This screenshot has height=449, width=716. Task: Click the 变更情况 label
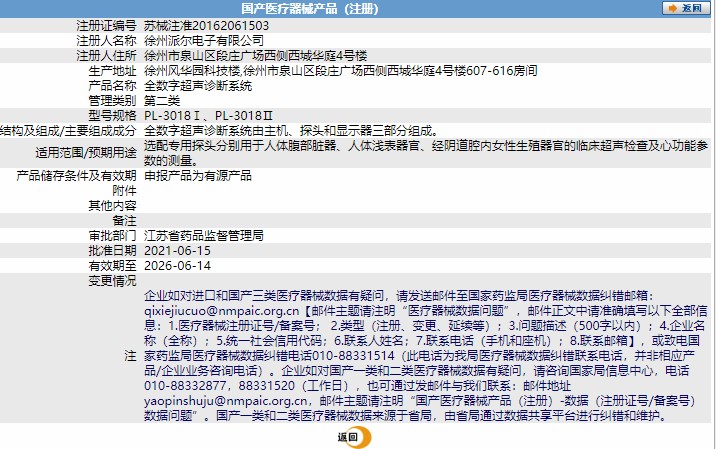coord(112,281)
